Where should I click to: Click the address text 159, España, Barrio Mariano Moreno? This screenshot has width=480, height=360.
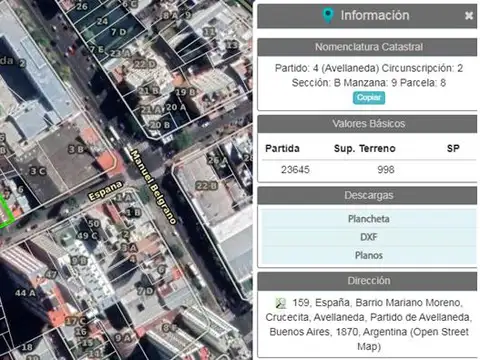[377, 303]
